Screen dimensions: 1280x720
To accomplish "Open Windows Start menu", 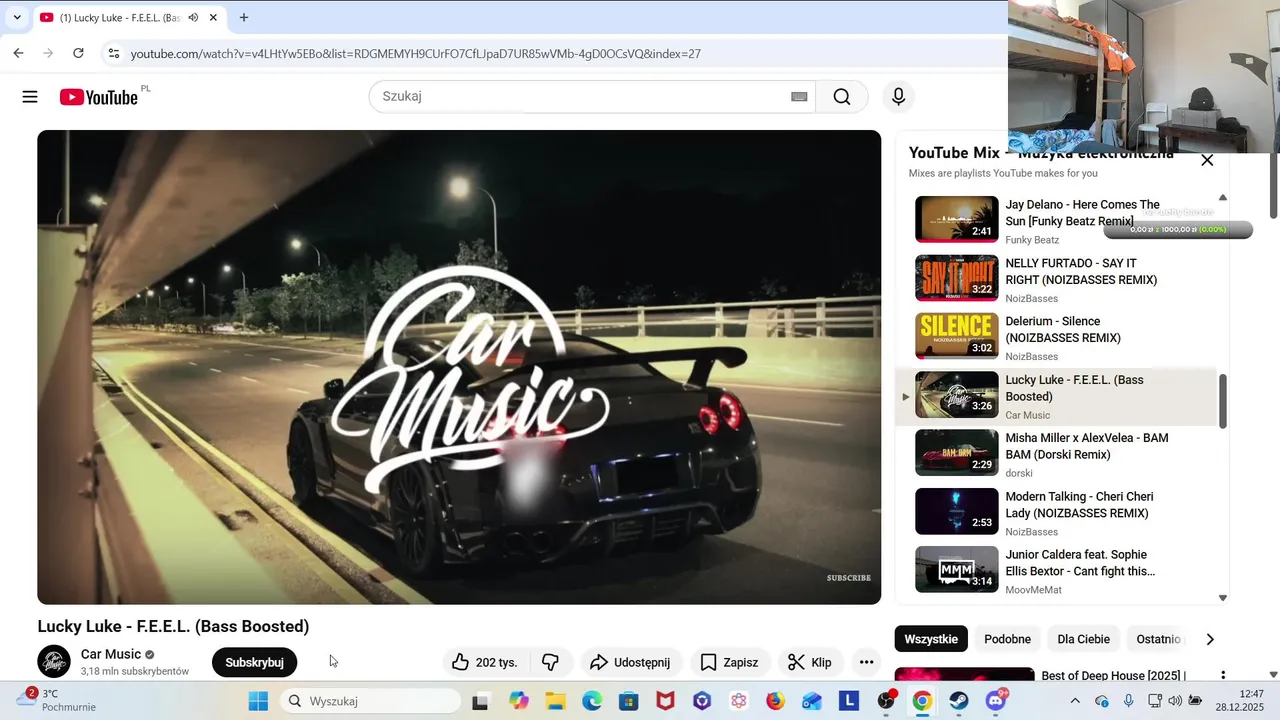I will [x=258, y=701].
